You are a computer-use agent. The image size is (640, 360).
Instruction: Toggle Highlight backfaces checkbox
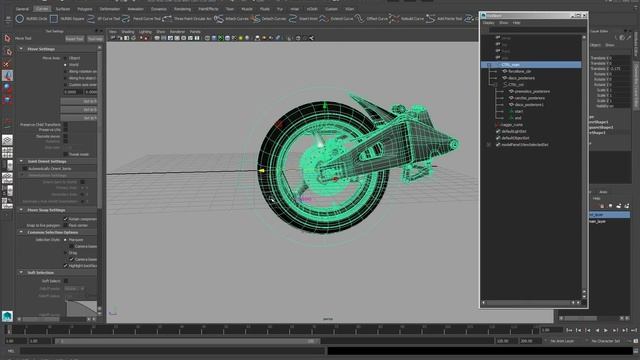point(66,266)
